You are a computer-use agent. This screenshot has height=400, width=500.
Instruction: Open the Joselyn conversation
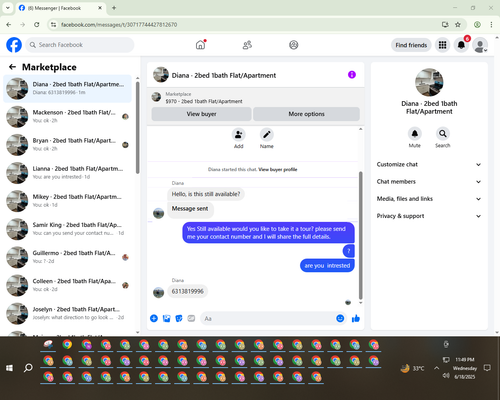click(x=67, y=313)
